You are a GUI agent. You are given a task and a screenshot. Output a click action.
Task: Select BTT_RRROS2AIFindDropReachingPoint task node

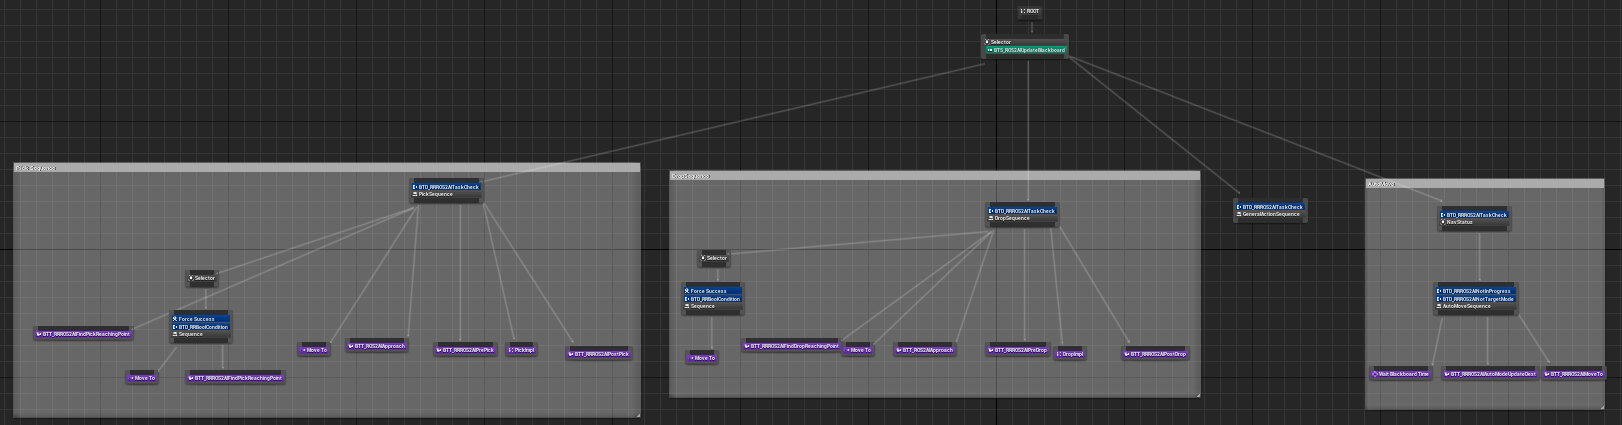[x=792, y=346]
